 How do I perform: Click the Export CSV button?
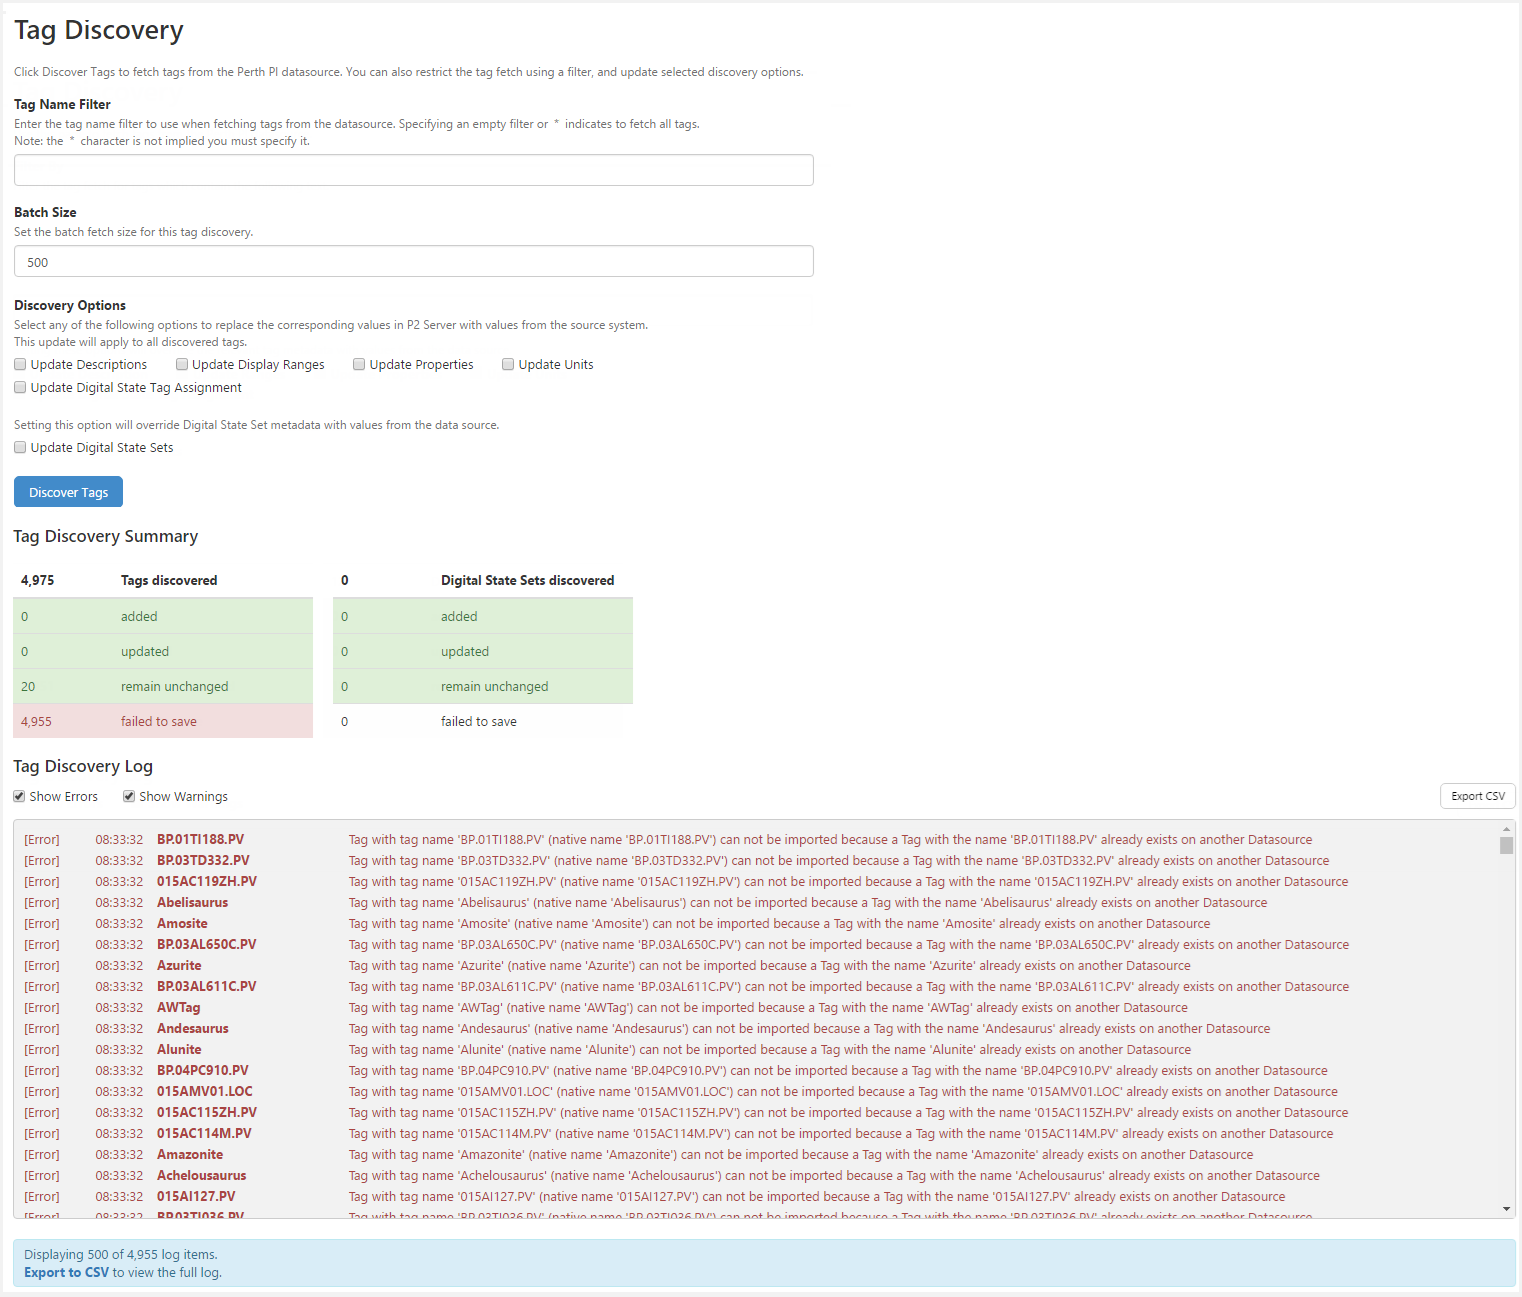coord(1477,796)
